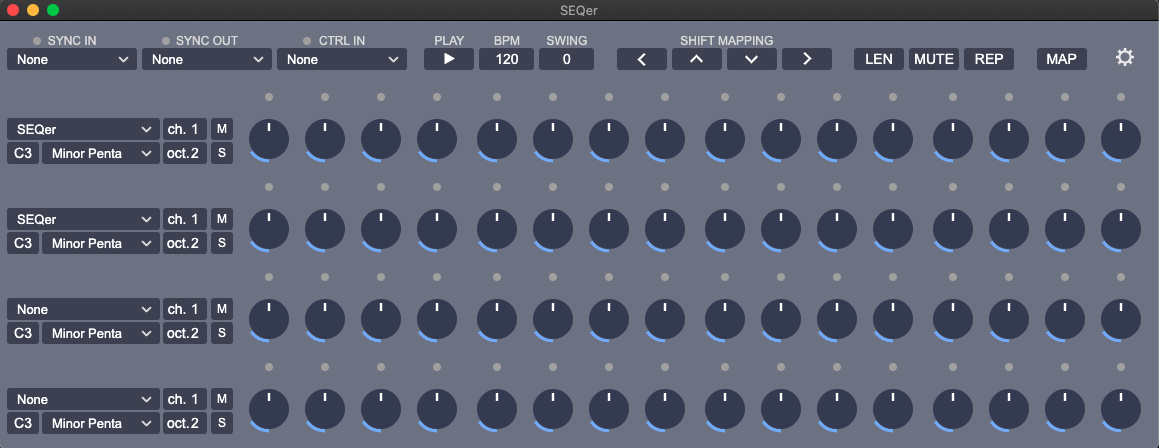1159x448 pixels.
Task: Click fourth row's ch. 1 channel field
Action: tap(185, 399)
